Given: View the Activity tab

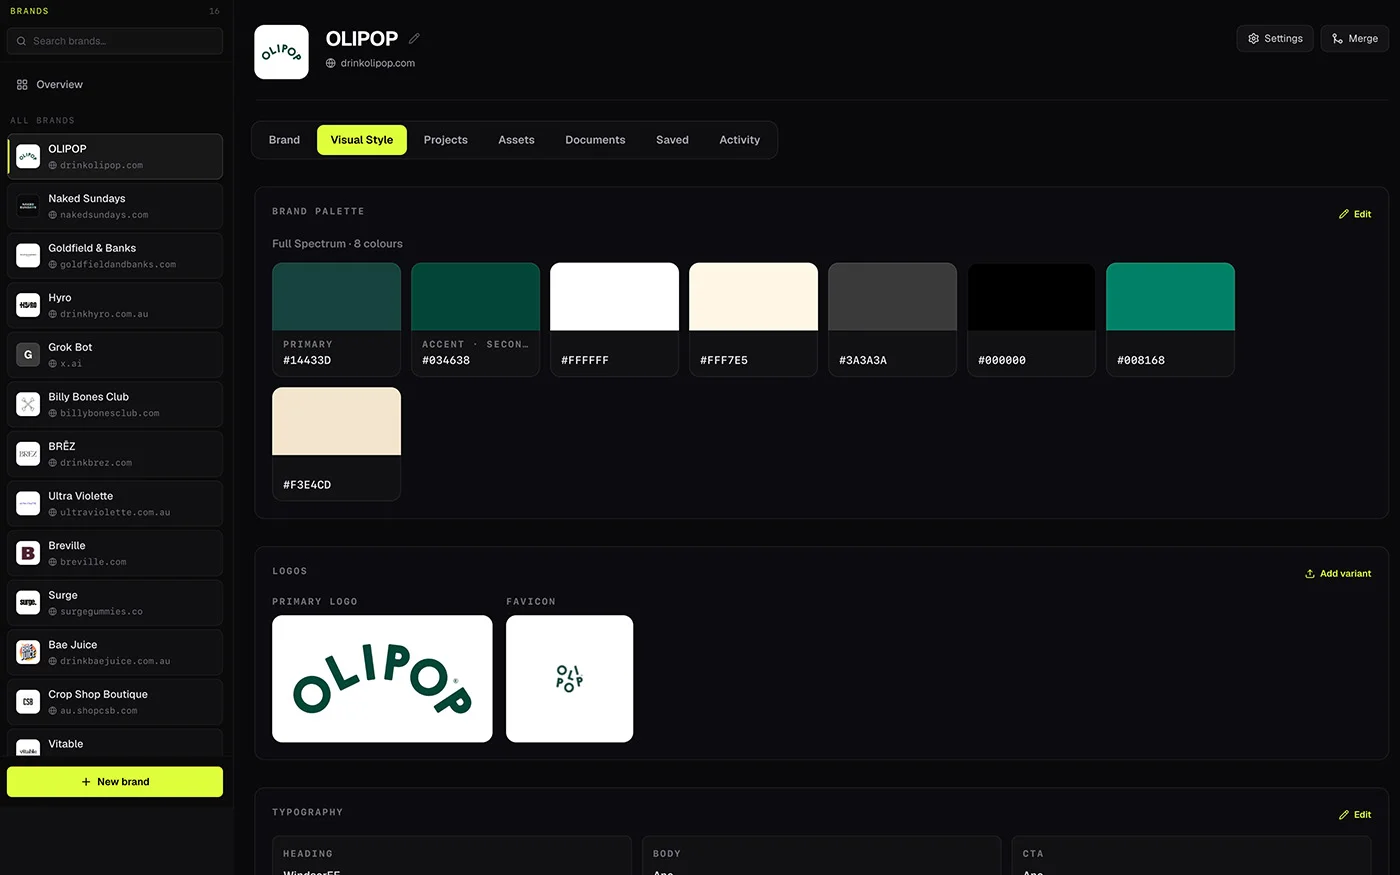Looking at the screenshot, I should click(739, 140).
